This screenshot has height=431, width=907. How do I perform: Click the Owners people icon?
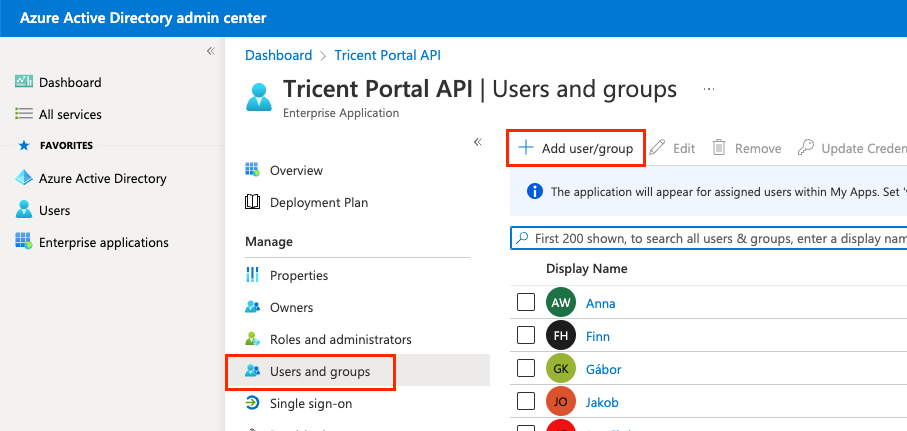point(252,307)
